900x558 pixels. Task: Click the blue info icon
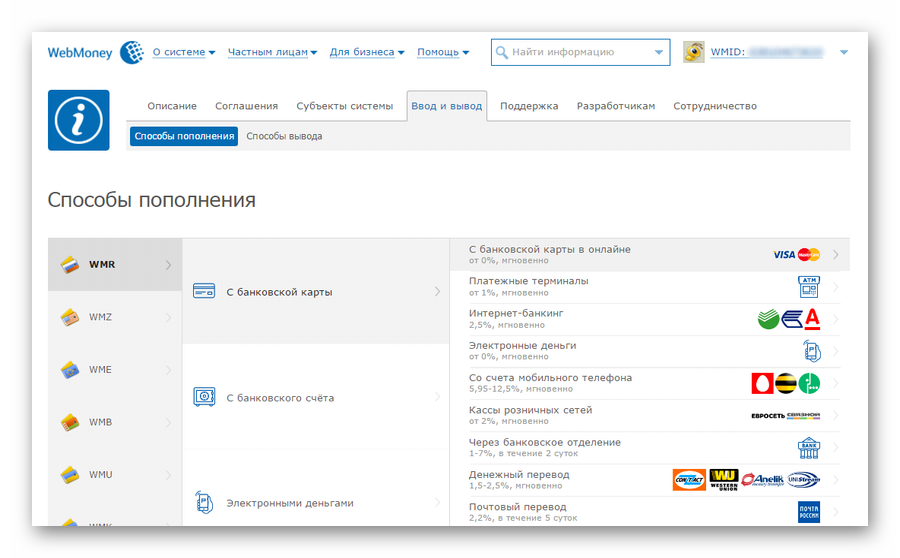tap(79, 120)
